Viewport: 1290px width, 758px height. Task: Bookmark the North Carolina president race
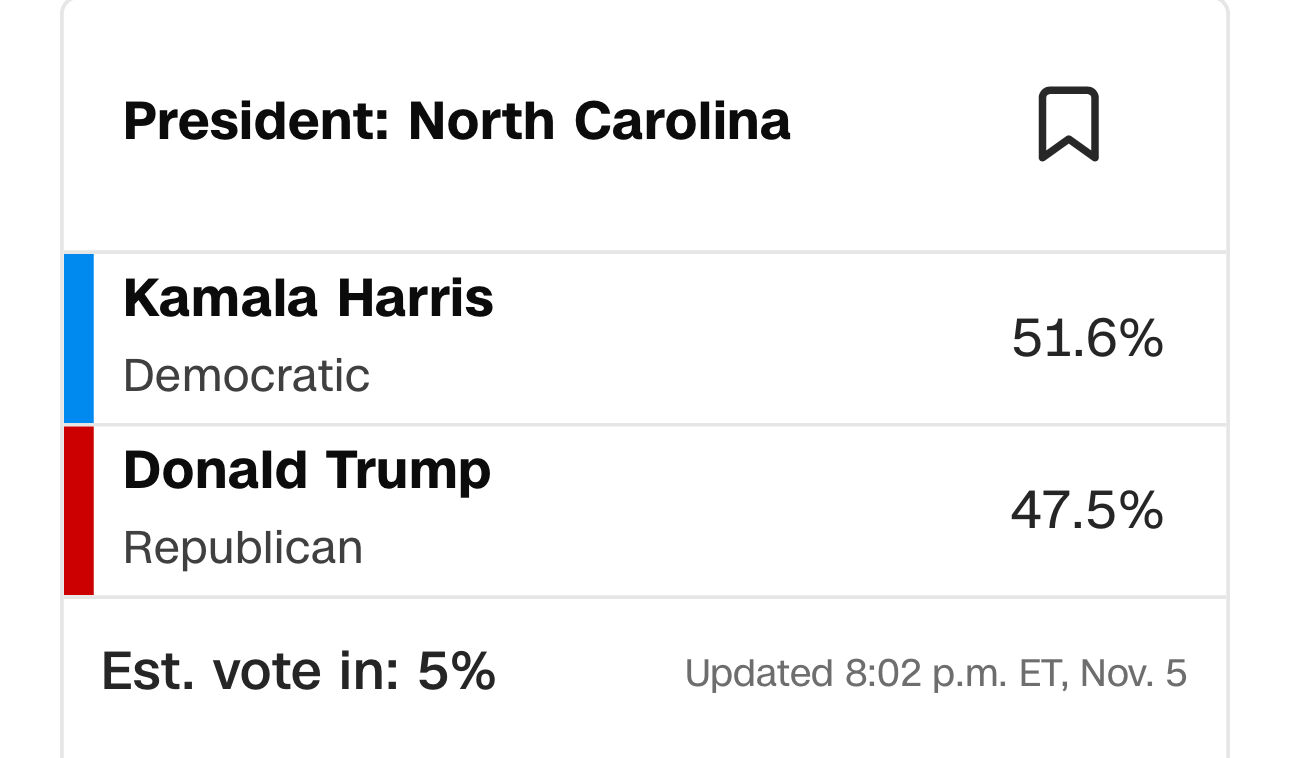1068,124
